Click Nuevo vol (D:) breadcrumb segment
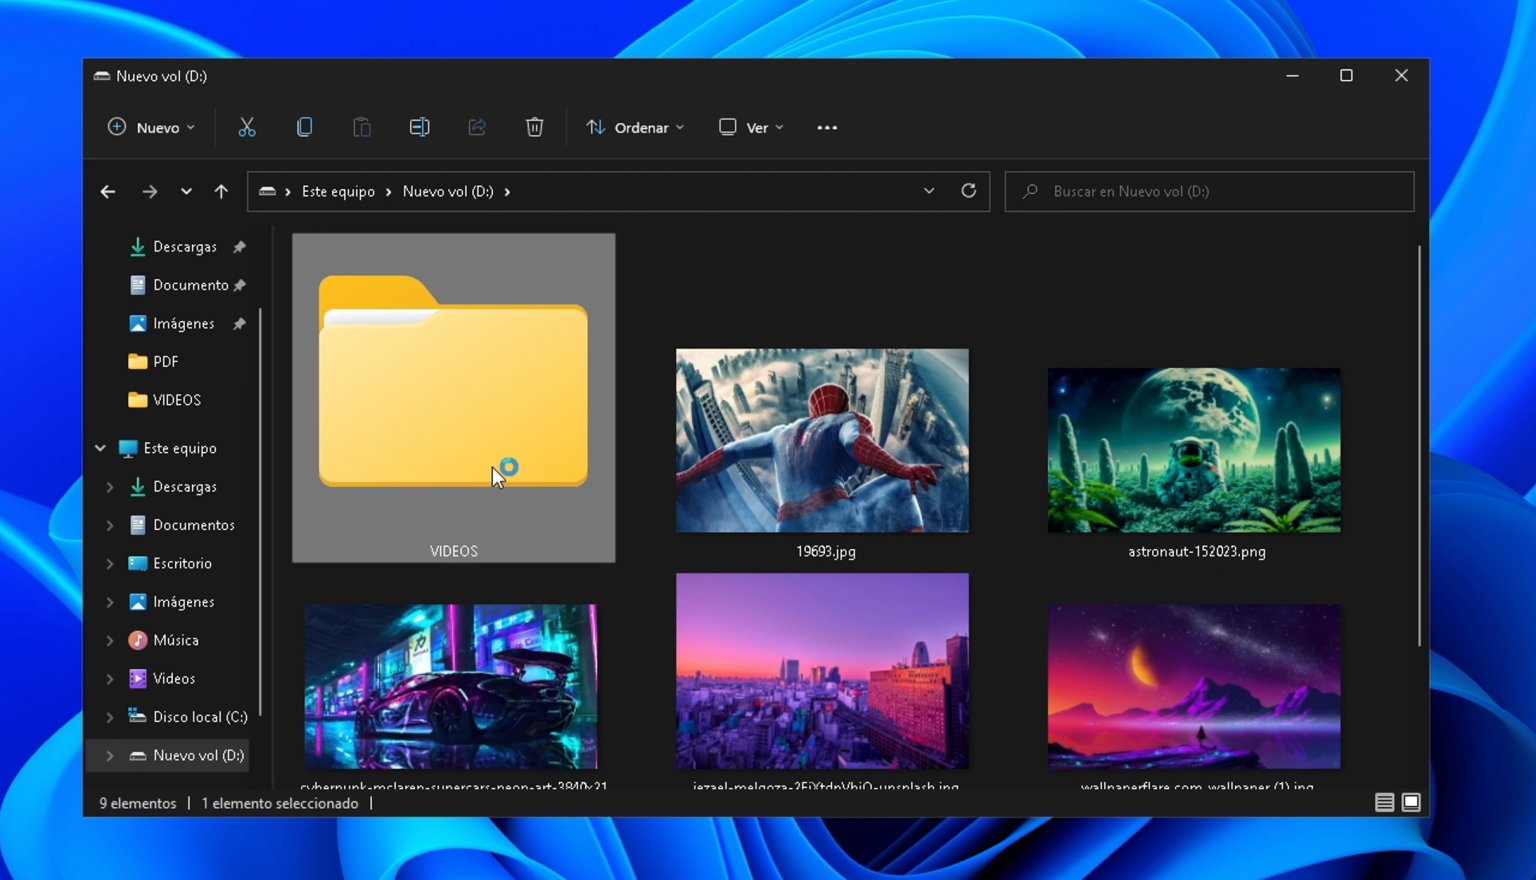Image resolution: width=1536 pixels, height=880 pixels. point(448,191)
